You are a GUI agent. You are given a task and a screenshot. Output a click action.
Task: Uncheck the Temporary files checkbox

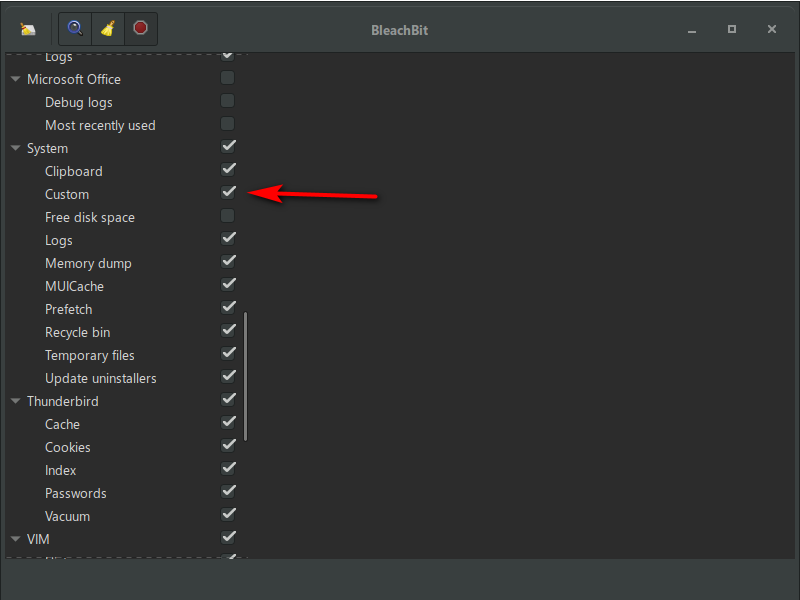(x=228, y=354)
